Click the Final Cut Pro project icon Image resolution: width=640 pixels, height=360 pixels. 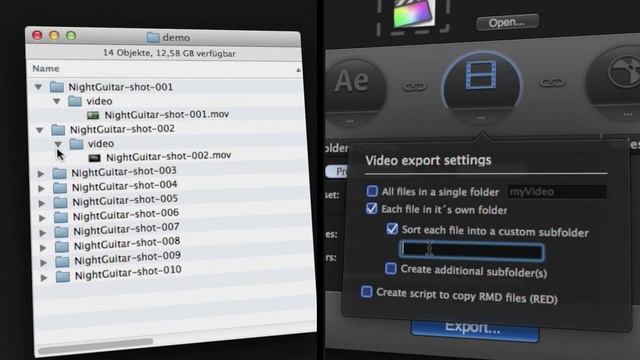(x=414, y=13)
